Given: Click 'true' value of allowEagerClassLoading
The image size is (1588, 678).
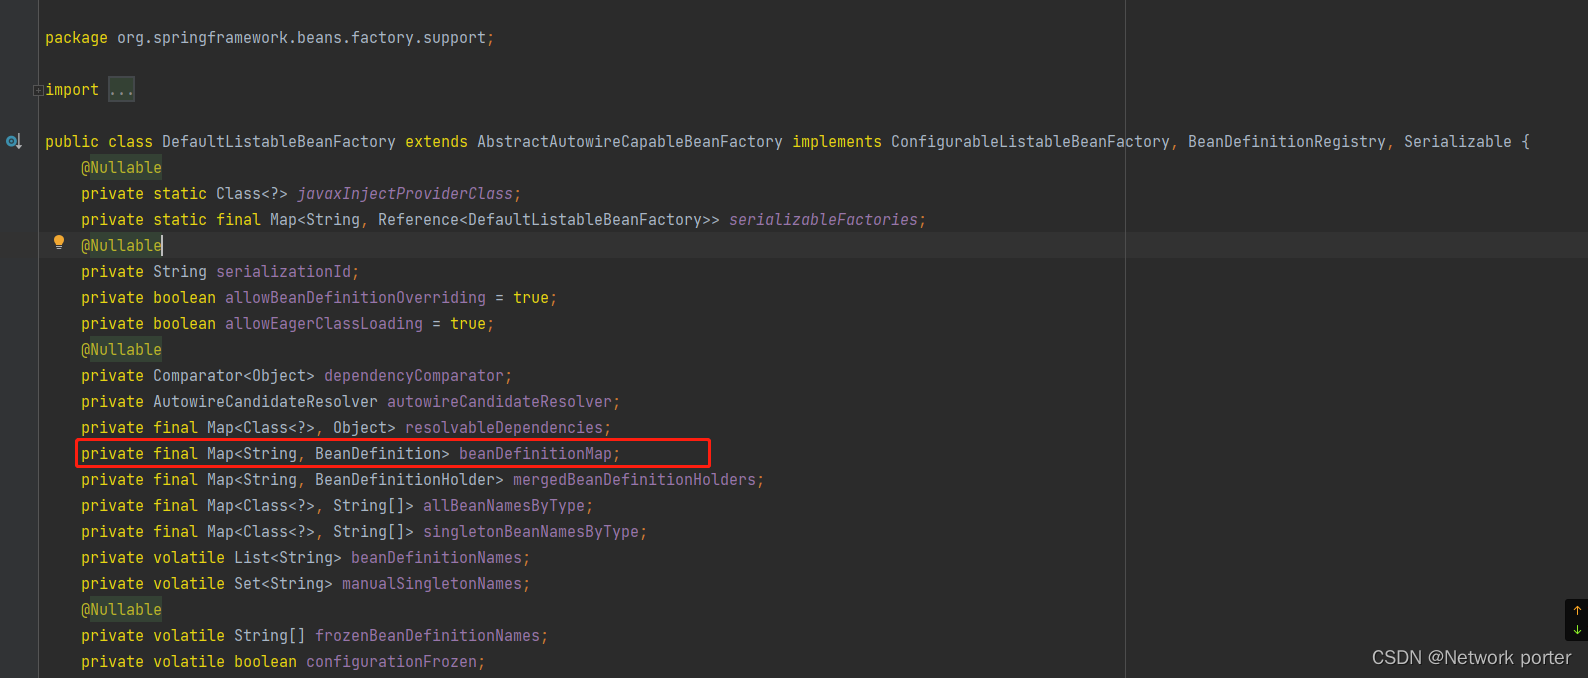Looking at the screenshot, I should point(468,324).
